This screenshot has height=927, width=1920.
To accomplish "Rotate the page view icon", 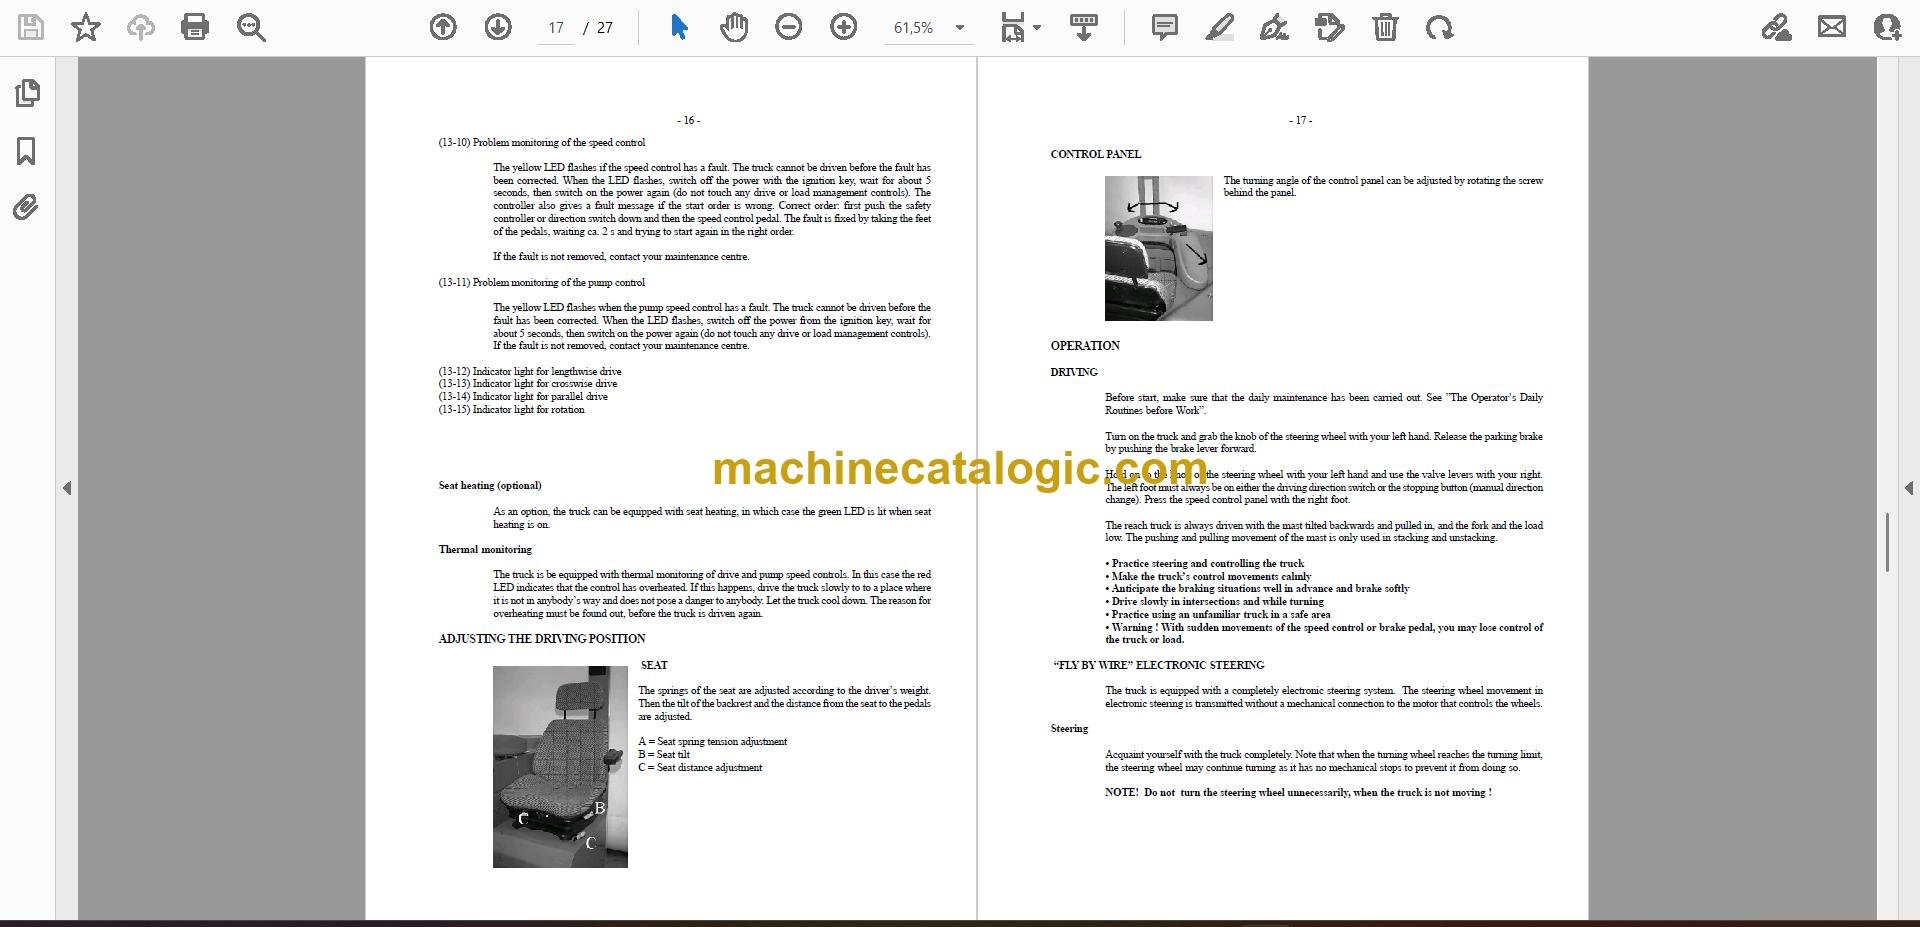I will point(1440,27).
